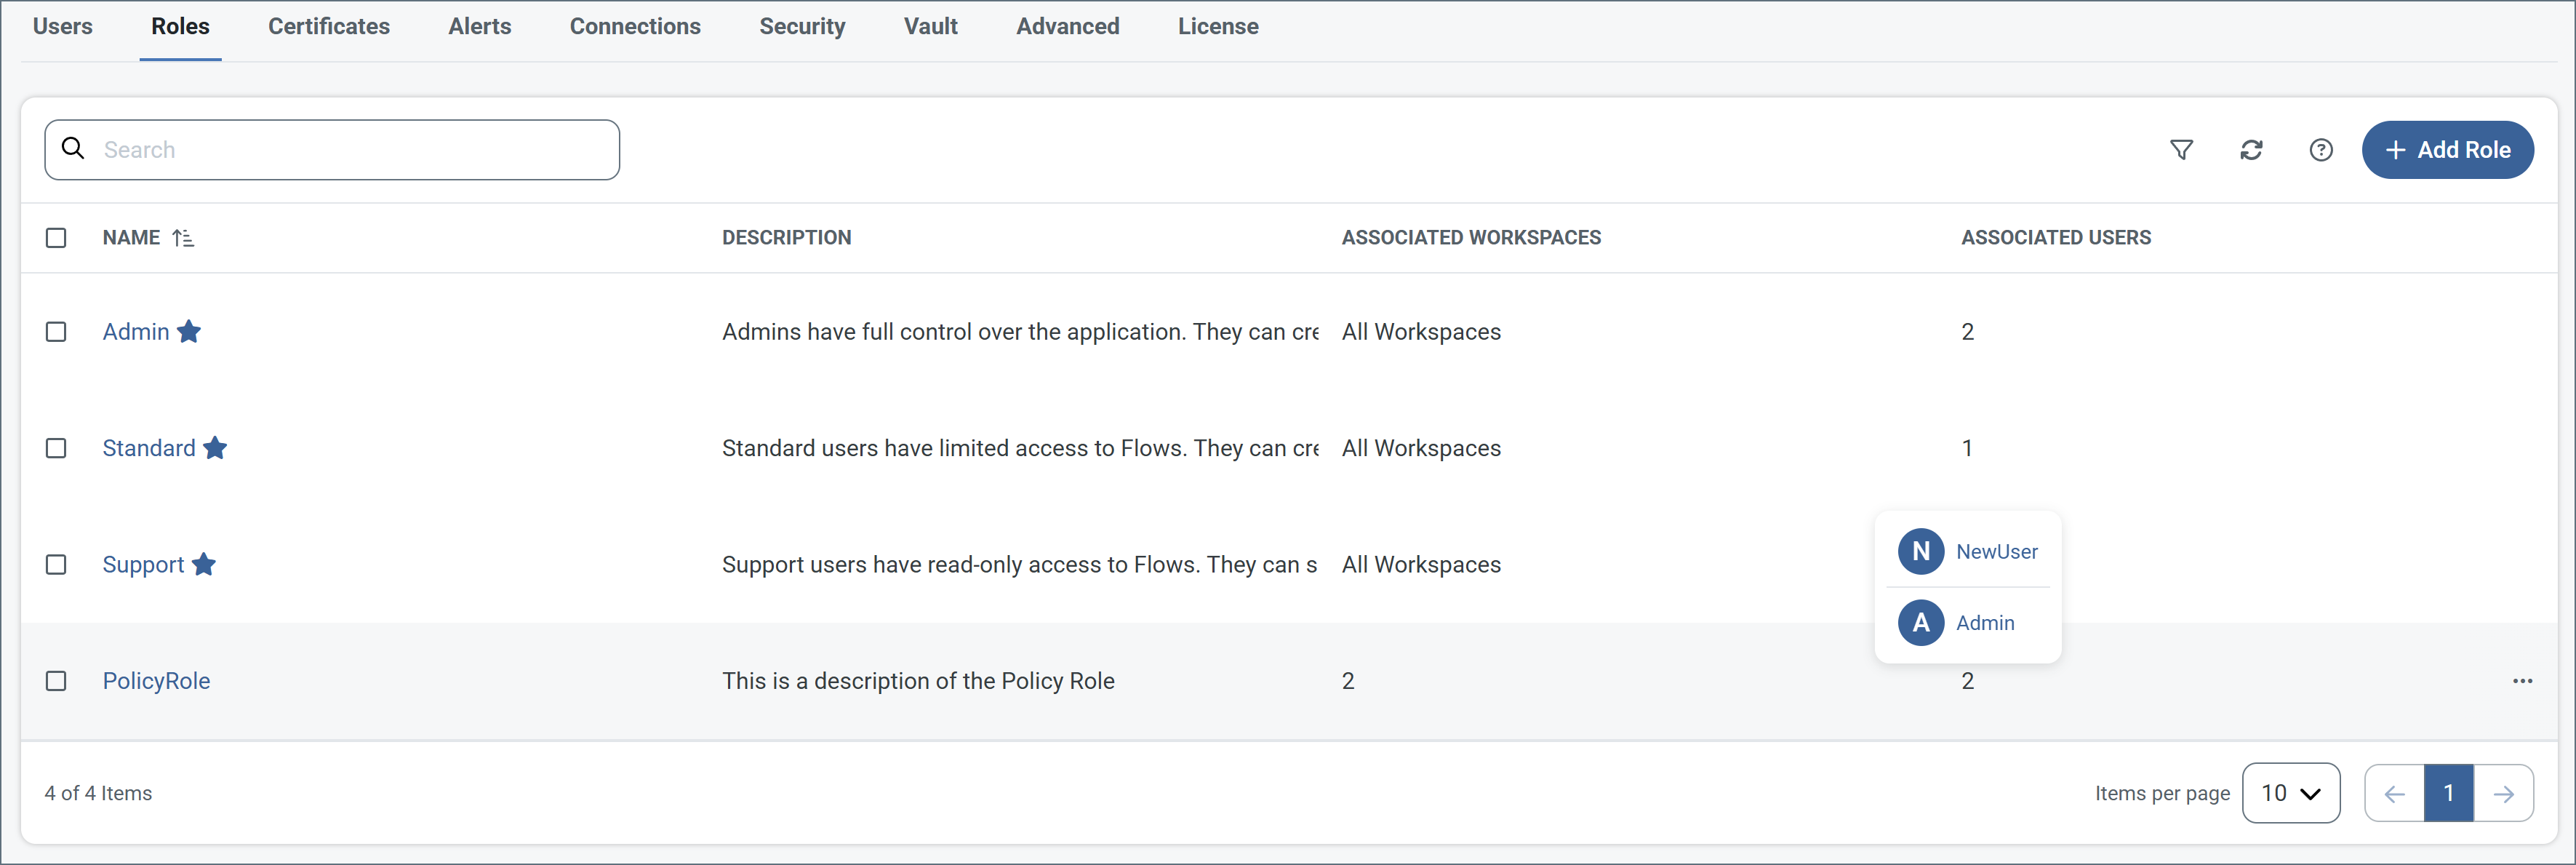Refresh the roles list
2576x865 pixels.
click(2251, 150)
